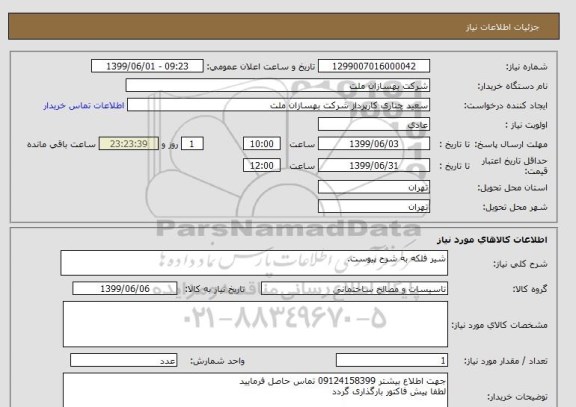Click the استان محل تحویل label
Viewport: 576px width, 407px height.
click(512, 188)
